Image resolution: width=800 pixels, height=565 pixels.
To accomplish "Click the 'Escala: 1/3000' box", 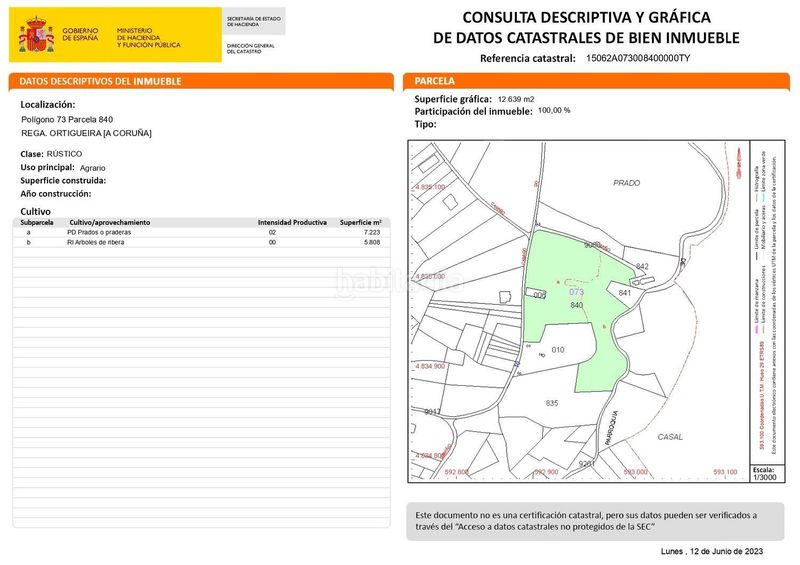I will [765, 474].
